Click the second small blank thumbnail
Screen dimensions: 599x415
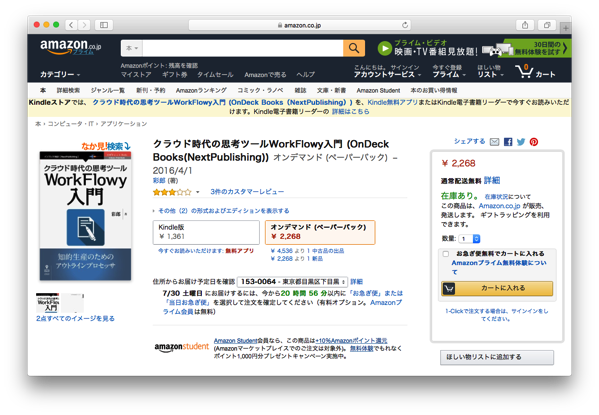coord(73,303)
